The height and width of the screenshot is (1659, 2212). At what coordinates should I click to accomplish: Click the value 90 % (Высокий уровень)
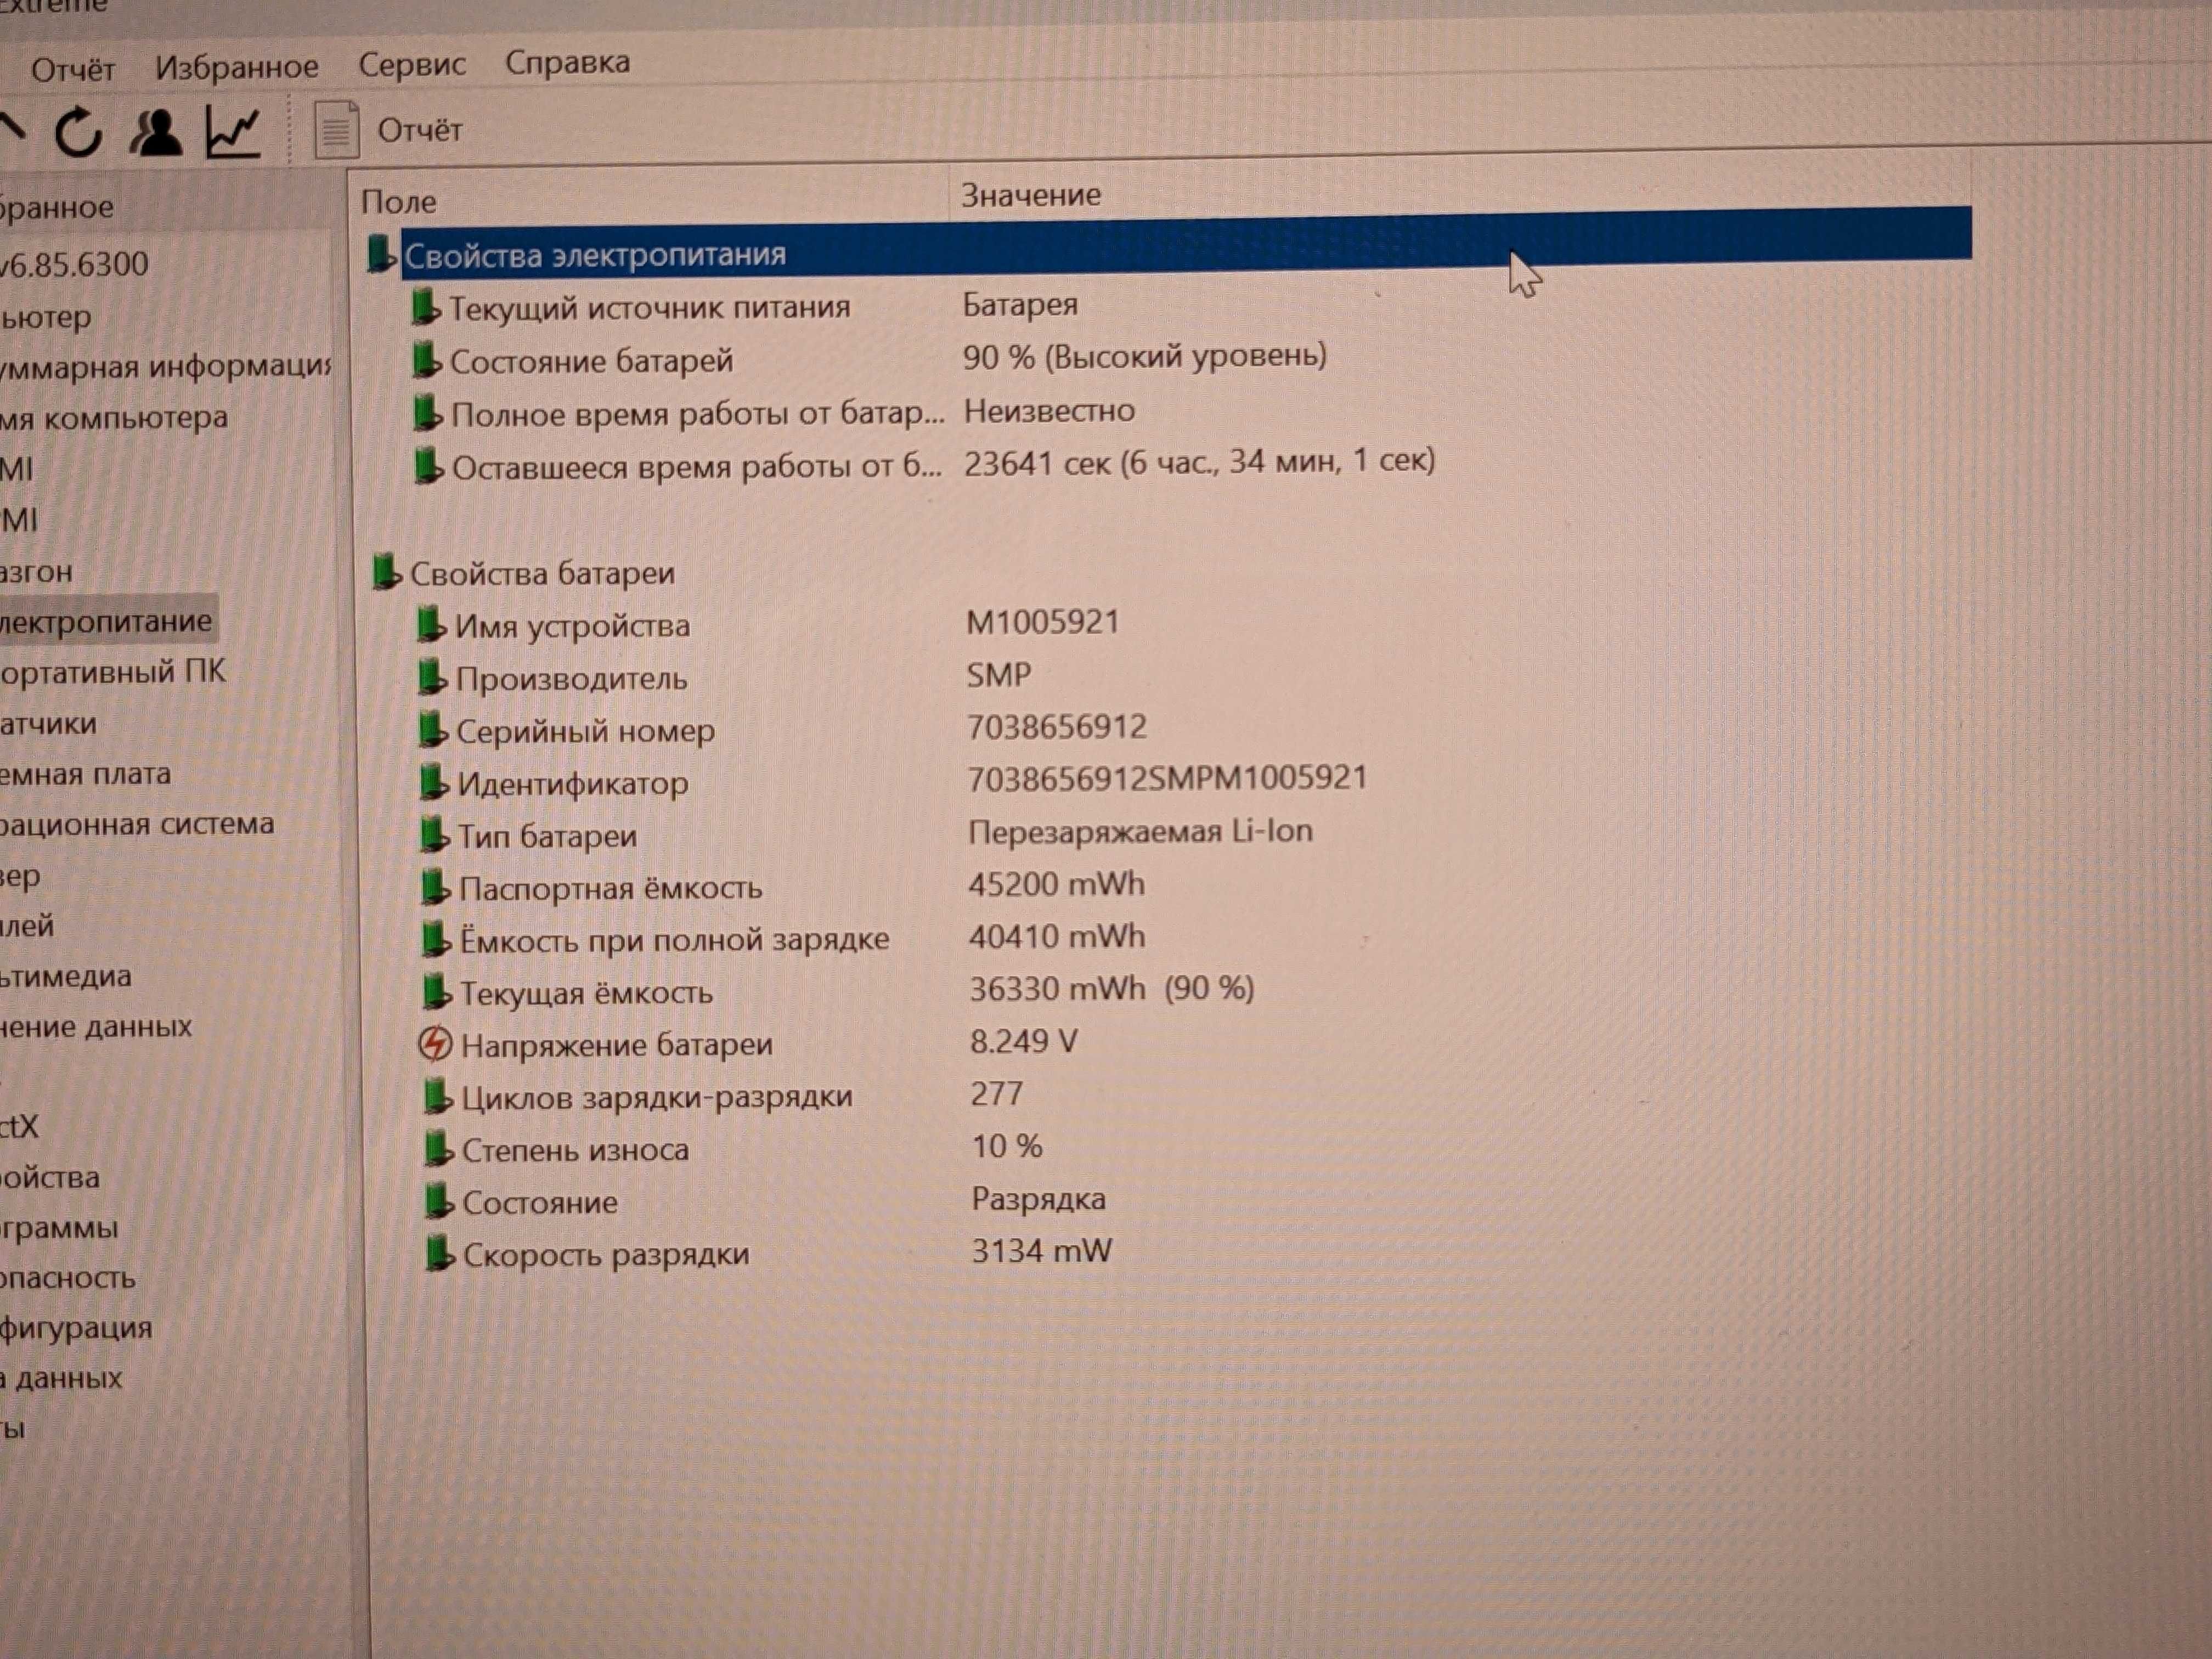click(x=1145, y=356)
